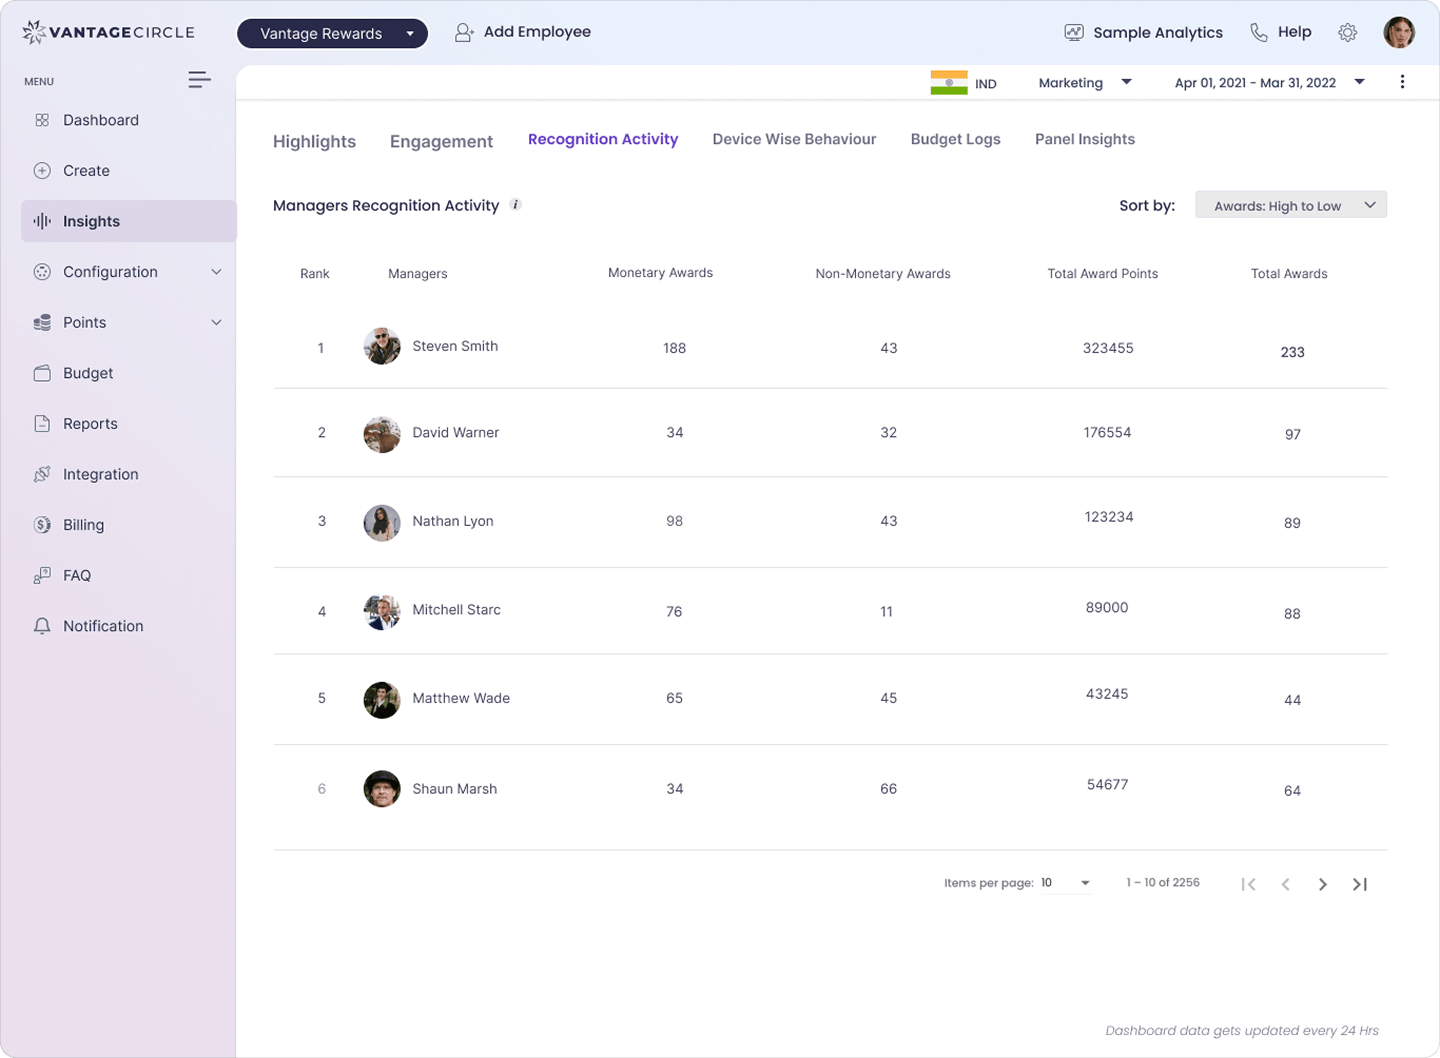Collapse the sidebar with the hamburger icon

[x=199, y=79]
